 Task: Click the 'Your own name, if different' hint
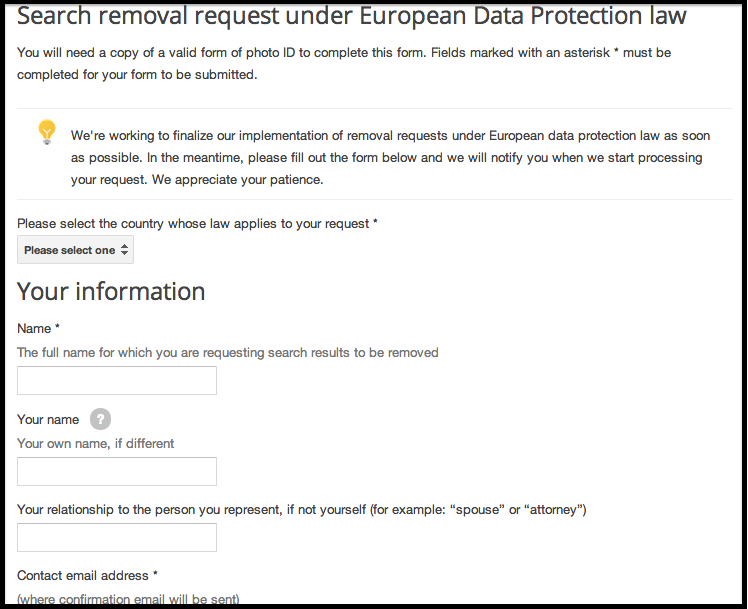pos(95,444)
